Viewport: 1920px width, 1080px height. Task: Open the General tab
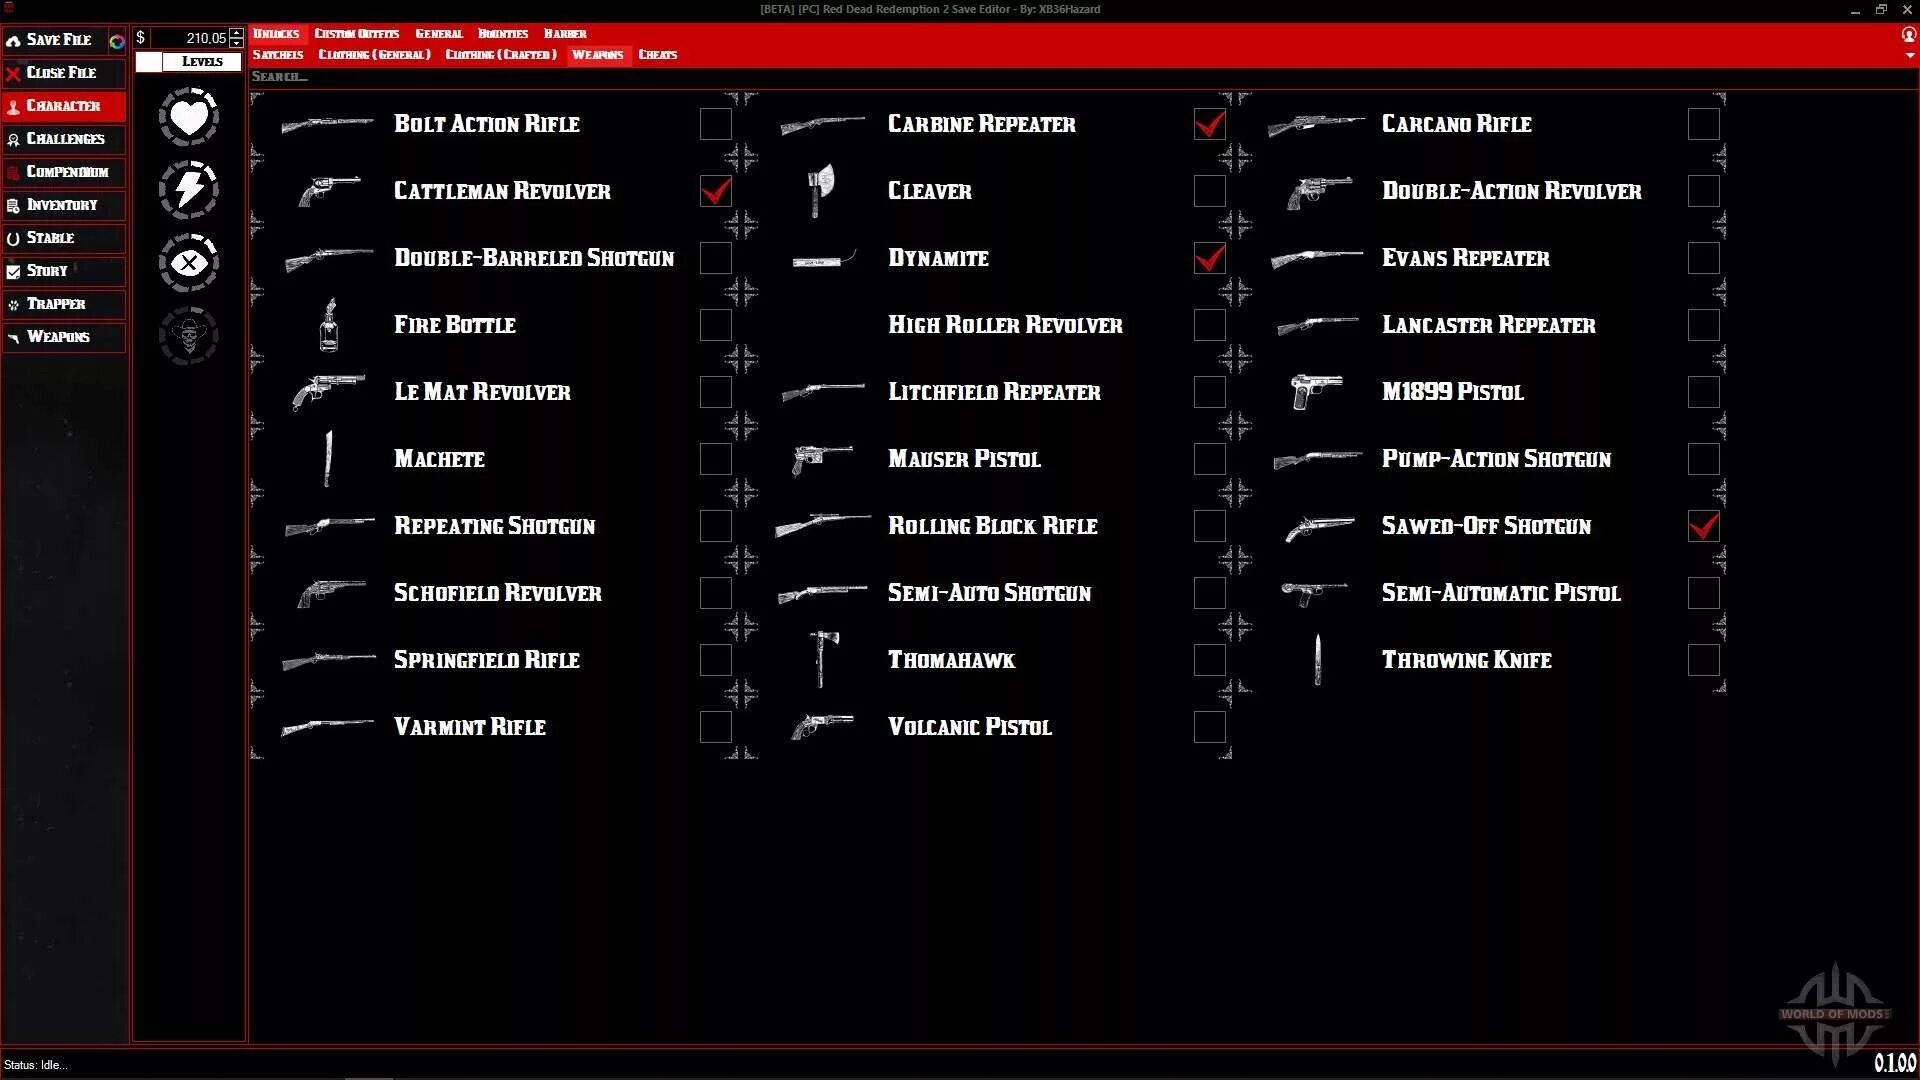[439, 33]
